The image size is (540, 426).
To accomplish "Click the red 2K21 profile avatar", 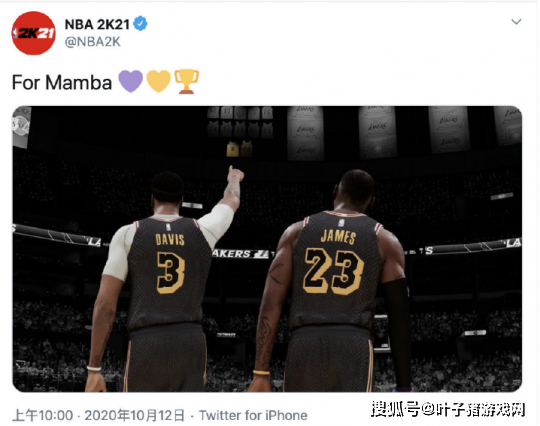I will click(33, 33).
